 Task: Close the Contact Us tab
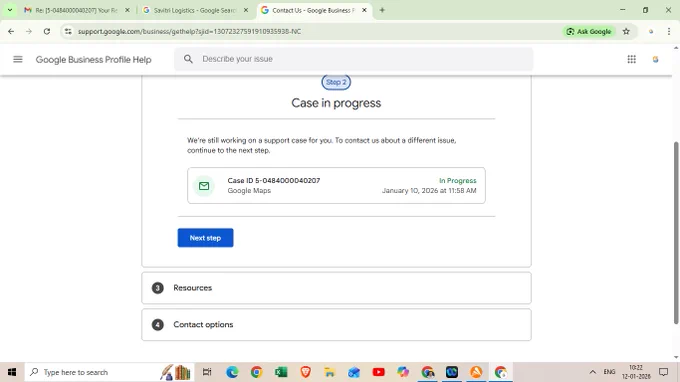pos(364,10)
